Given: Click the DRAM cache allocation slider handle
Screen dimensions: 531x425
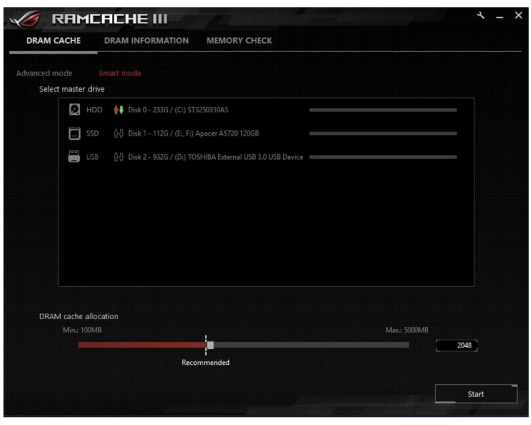Looking at the screenshot, I should click(210, 345).
